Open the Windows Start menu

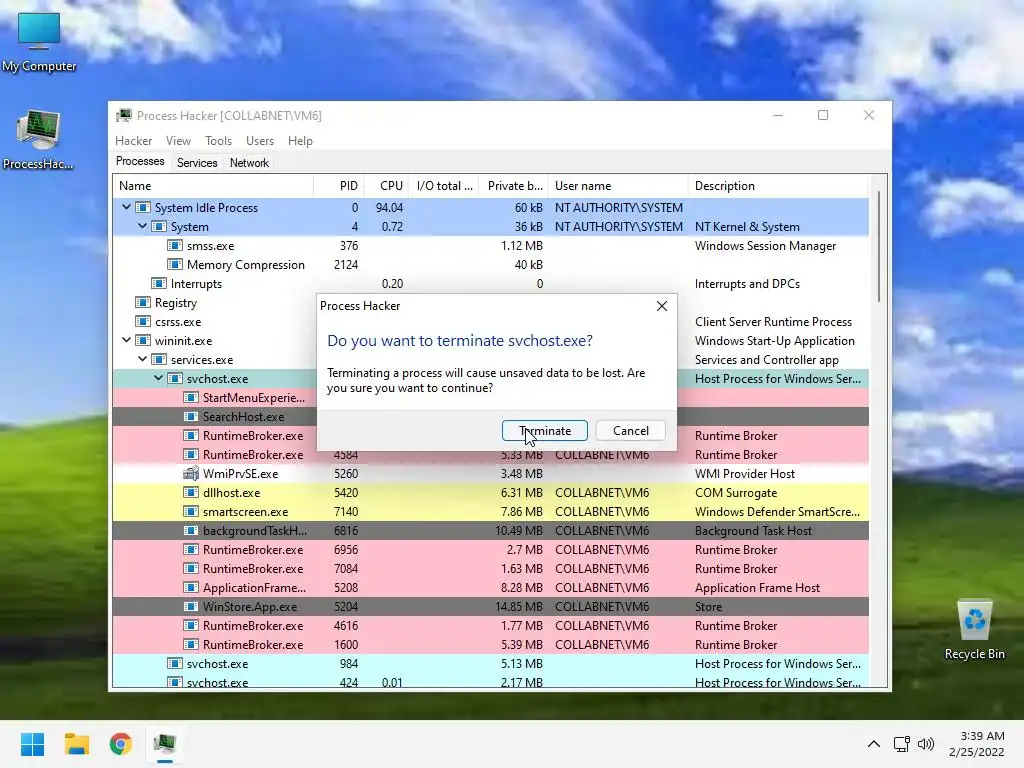point(33,744)
